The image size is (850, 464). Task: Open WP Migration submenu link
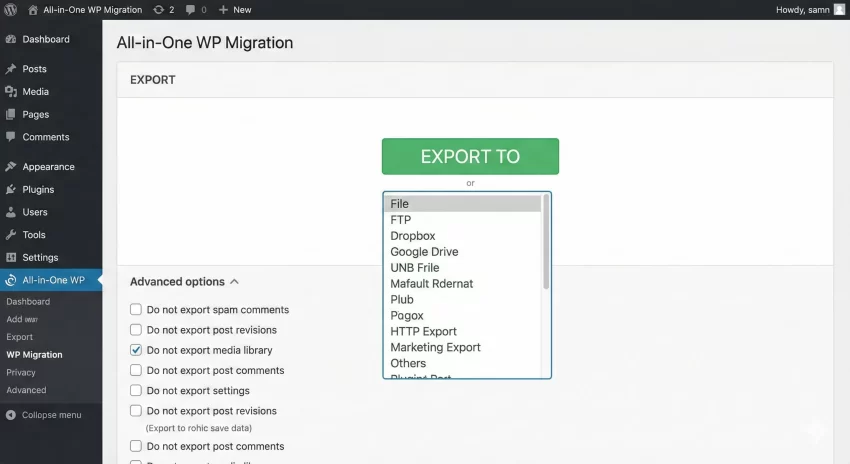coord(34,355)
